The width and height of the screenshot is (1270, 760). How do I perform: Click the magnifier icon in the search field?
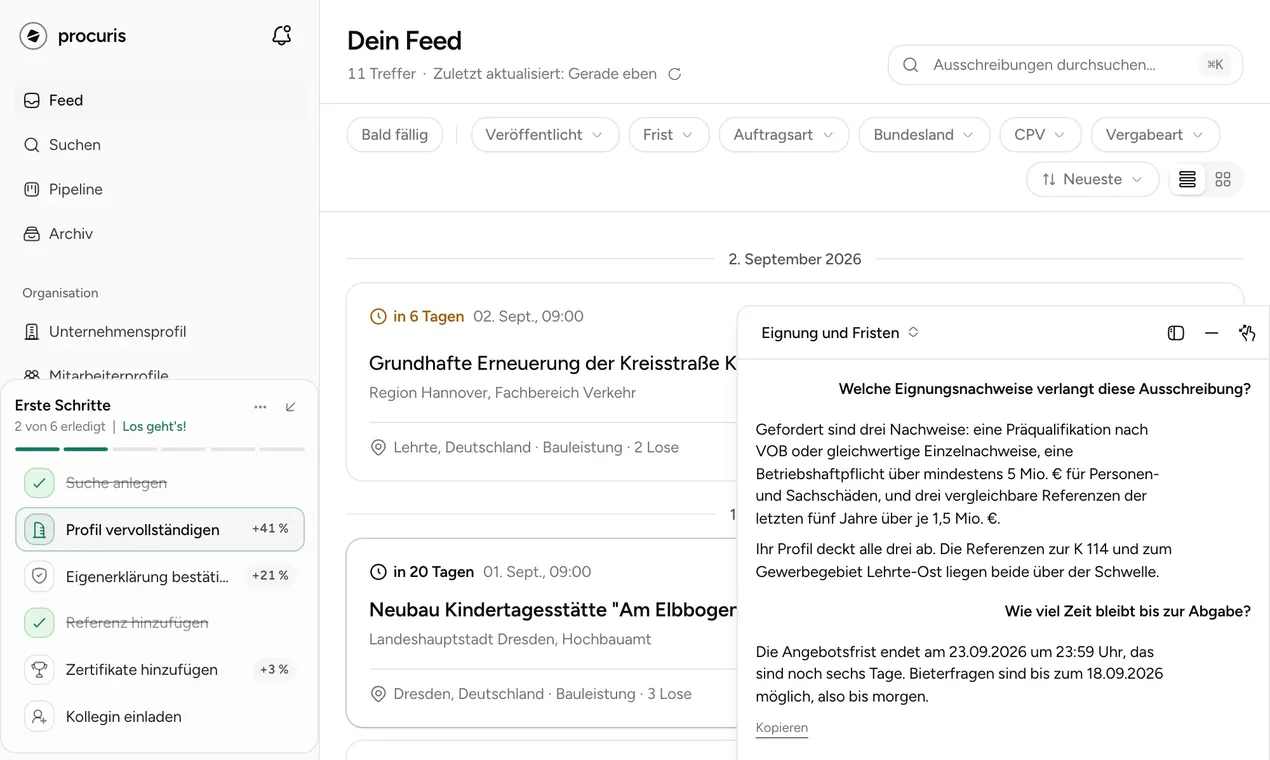tap(911, 65)
